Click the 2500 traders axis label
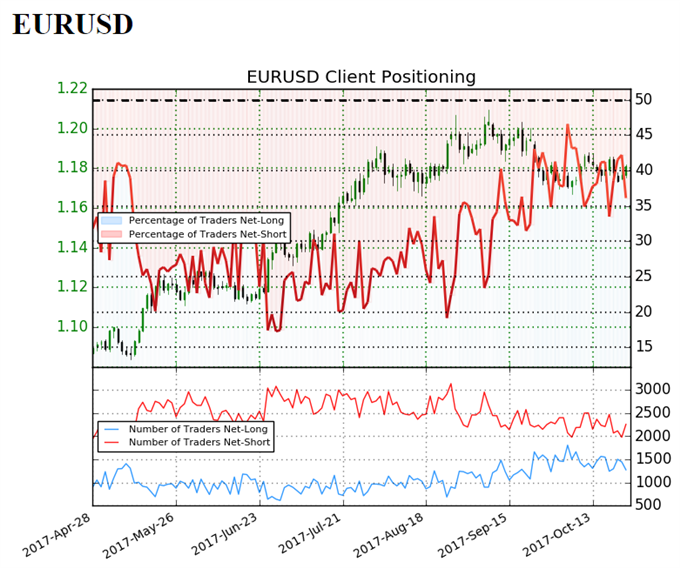The image size is (680, 568). 653,412
